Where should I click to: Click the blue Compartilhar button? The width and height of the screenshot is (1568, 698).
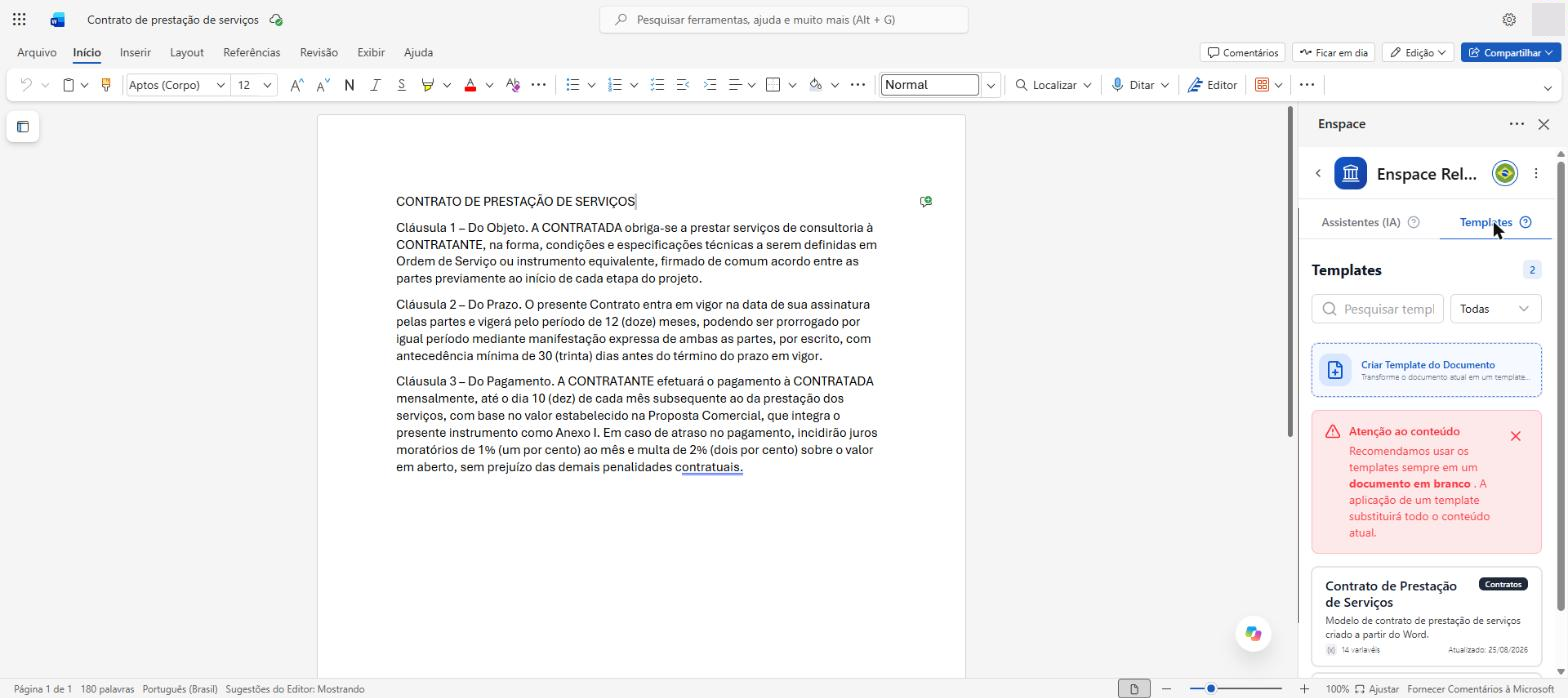[x=1510, y=52]
